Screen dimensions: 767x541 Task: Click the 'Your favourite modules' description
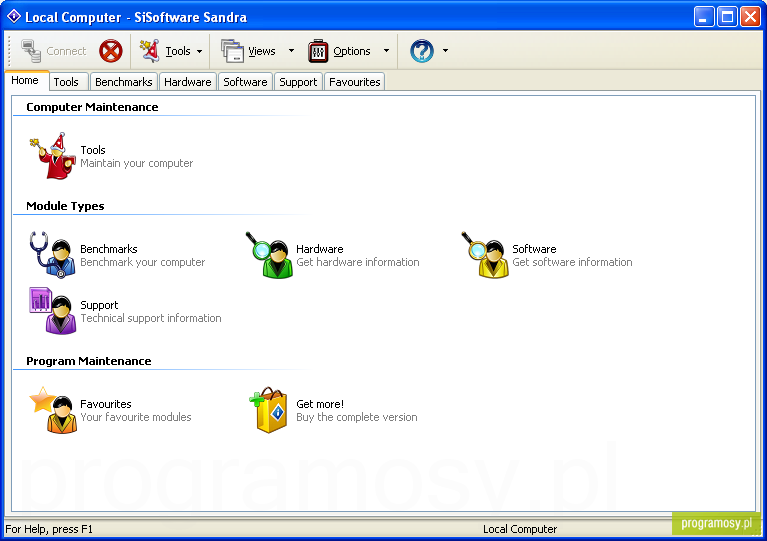point(135,417)
